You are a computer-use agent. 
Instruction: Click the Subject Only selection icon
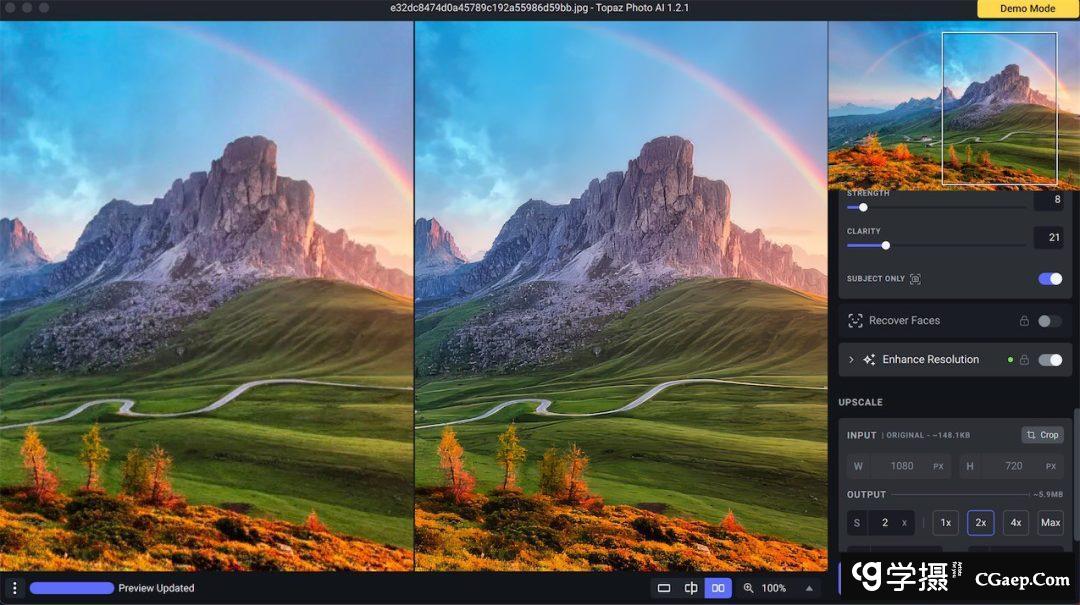[915, 279]
